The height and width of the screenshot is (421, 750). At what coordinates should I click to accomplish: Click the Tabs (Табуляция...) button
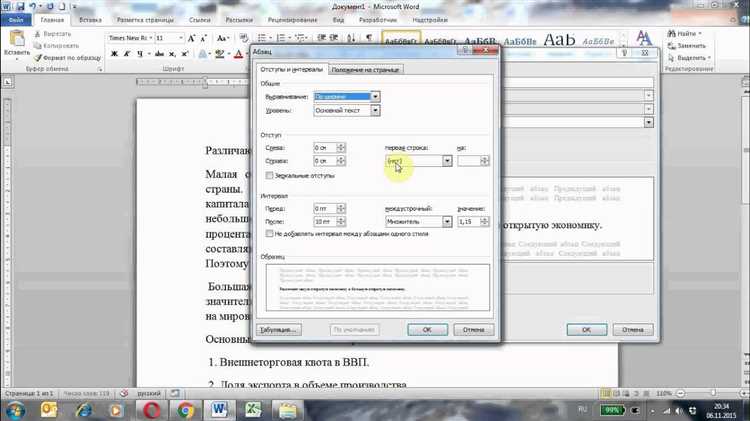tap(279, 330)
